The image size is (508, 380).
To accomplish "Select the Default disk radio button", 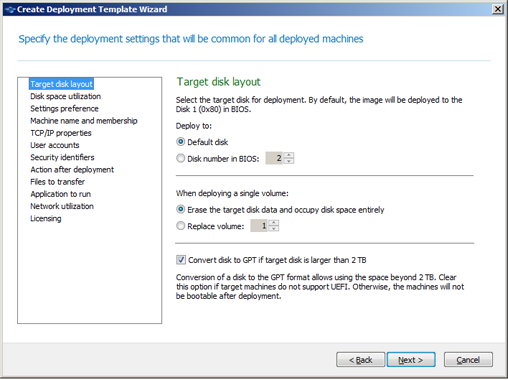I will pos(180,142).
